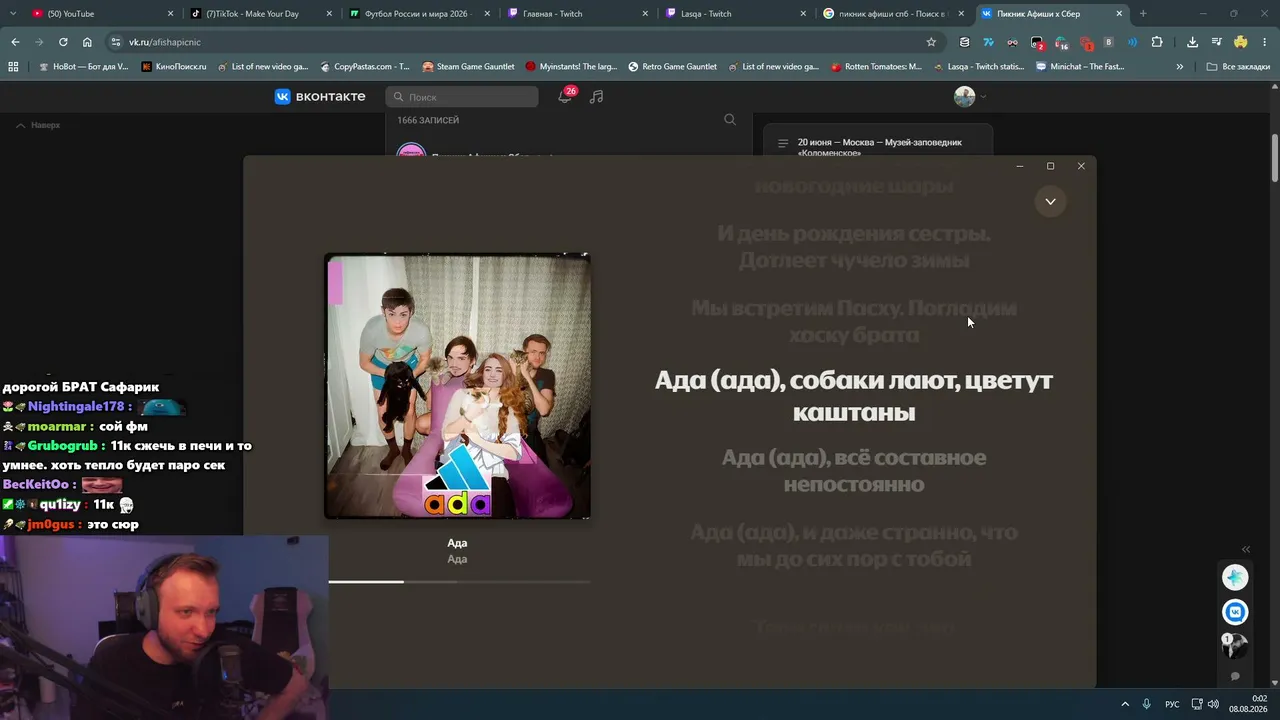Open the tab search dropdown arrow
Viewport: 1280px width, 720px height.
pyautogui.click(x=15, y=14)
